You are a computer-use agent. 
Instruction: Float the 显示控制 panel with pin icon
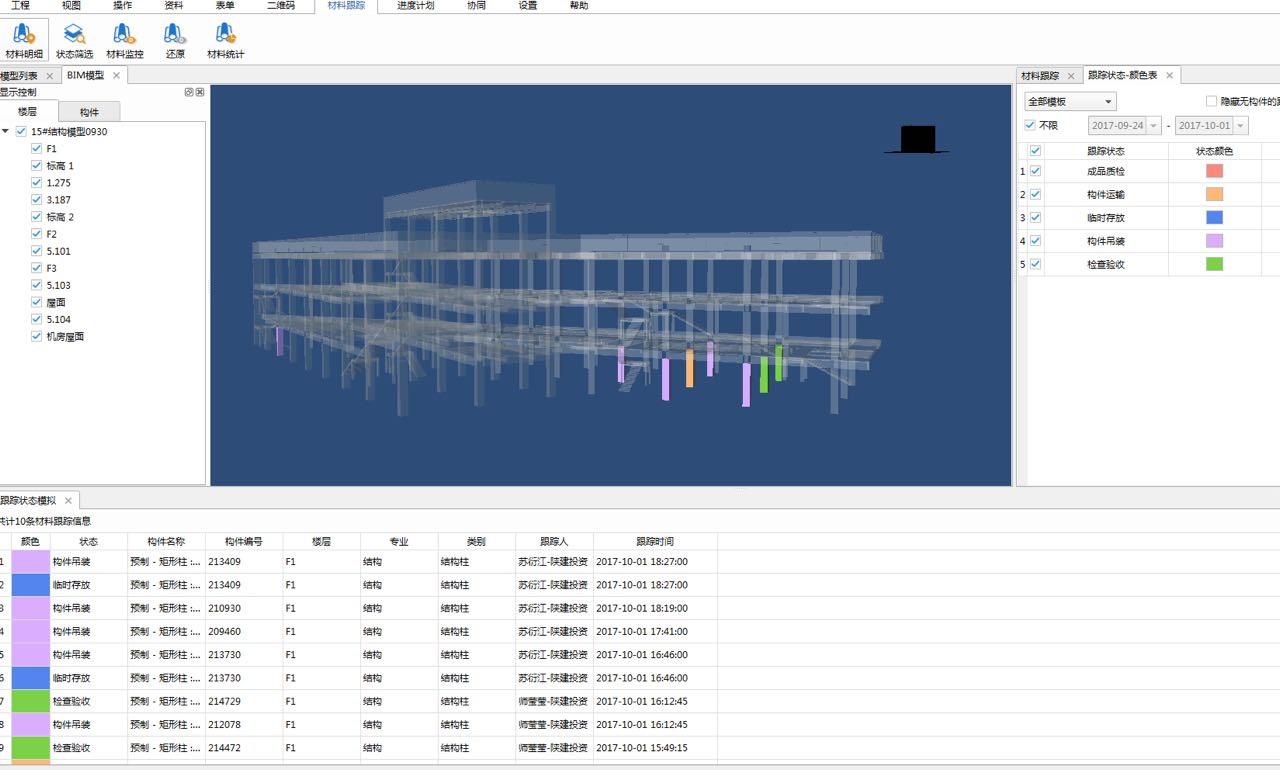tap(189, 92)
